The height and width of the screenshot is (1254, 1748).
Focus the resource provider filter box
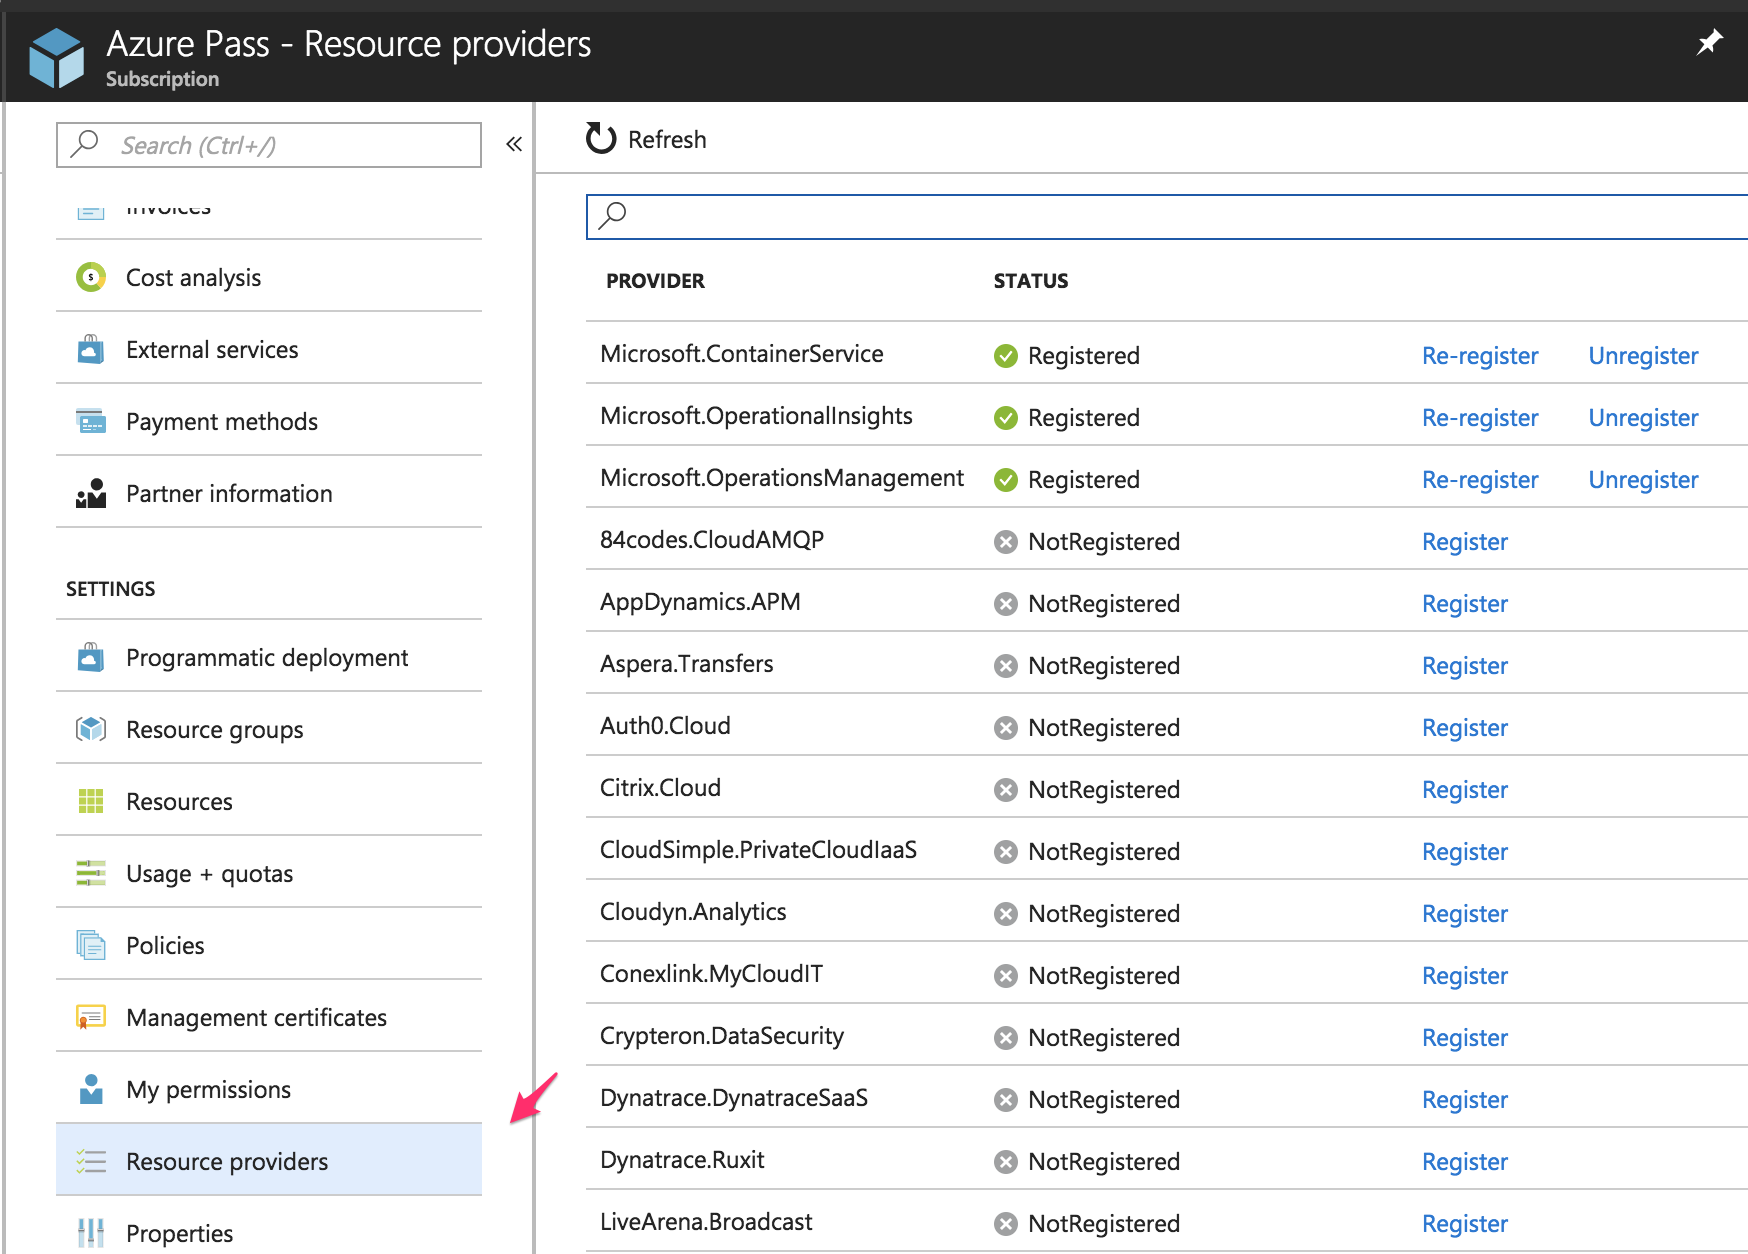pos(1166,216)
